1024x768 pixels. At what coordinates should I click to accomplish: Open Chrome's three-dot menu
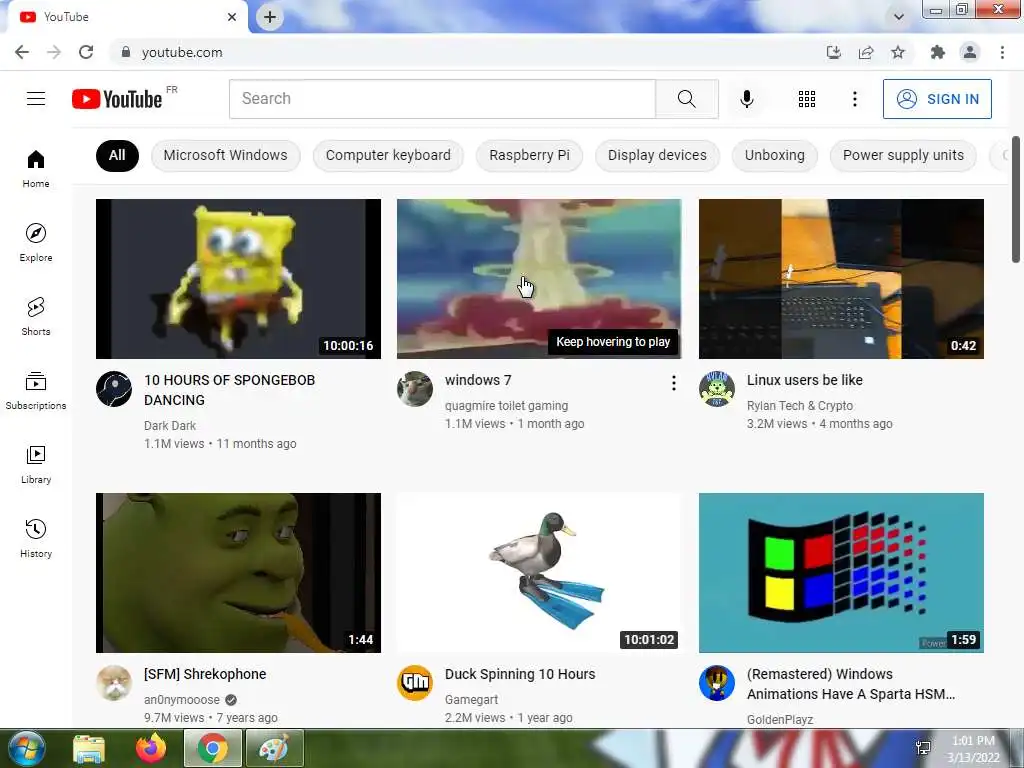tap(1002, 52)
